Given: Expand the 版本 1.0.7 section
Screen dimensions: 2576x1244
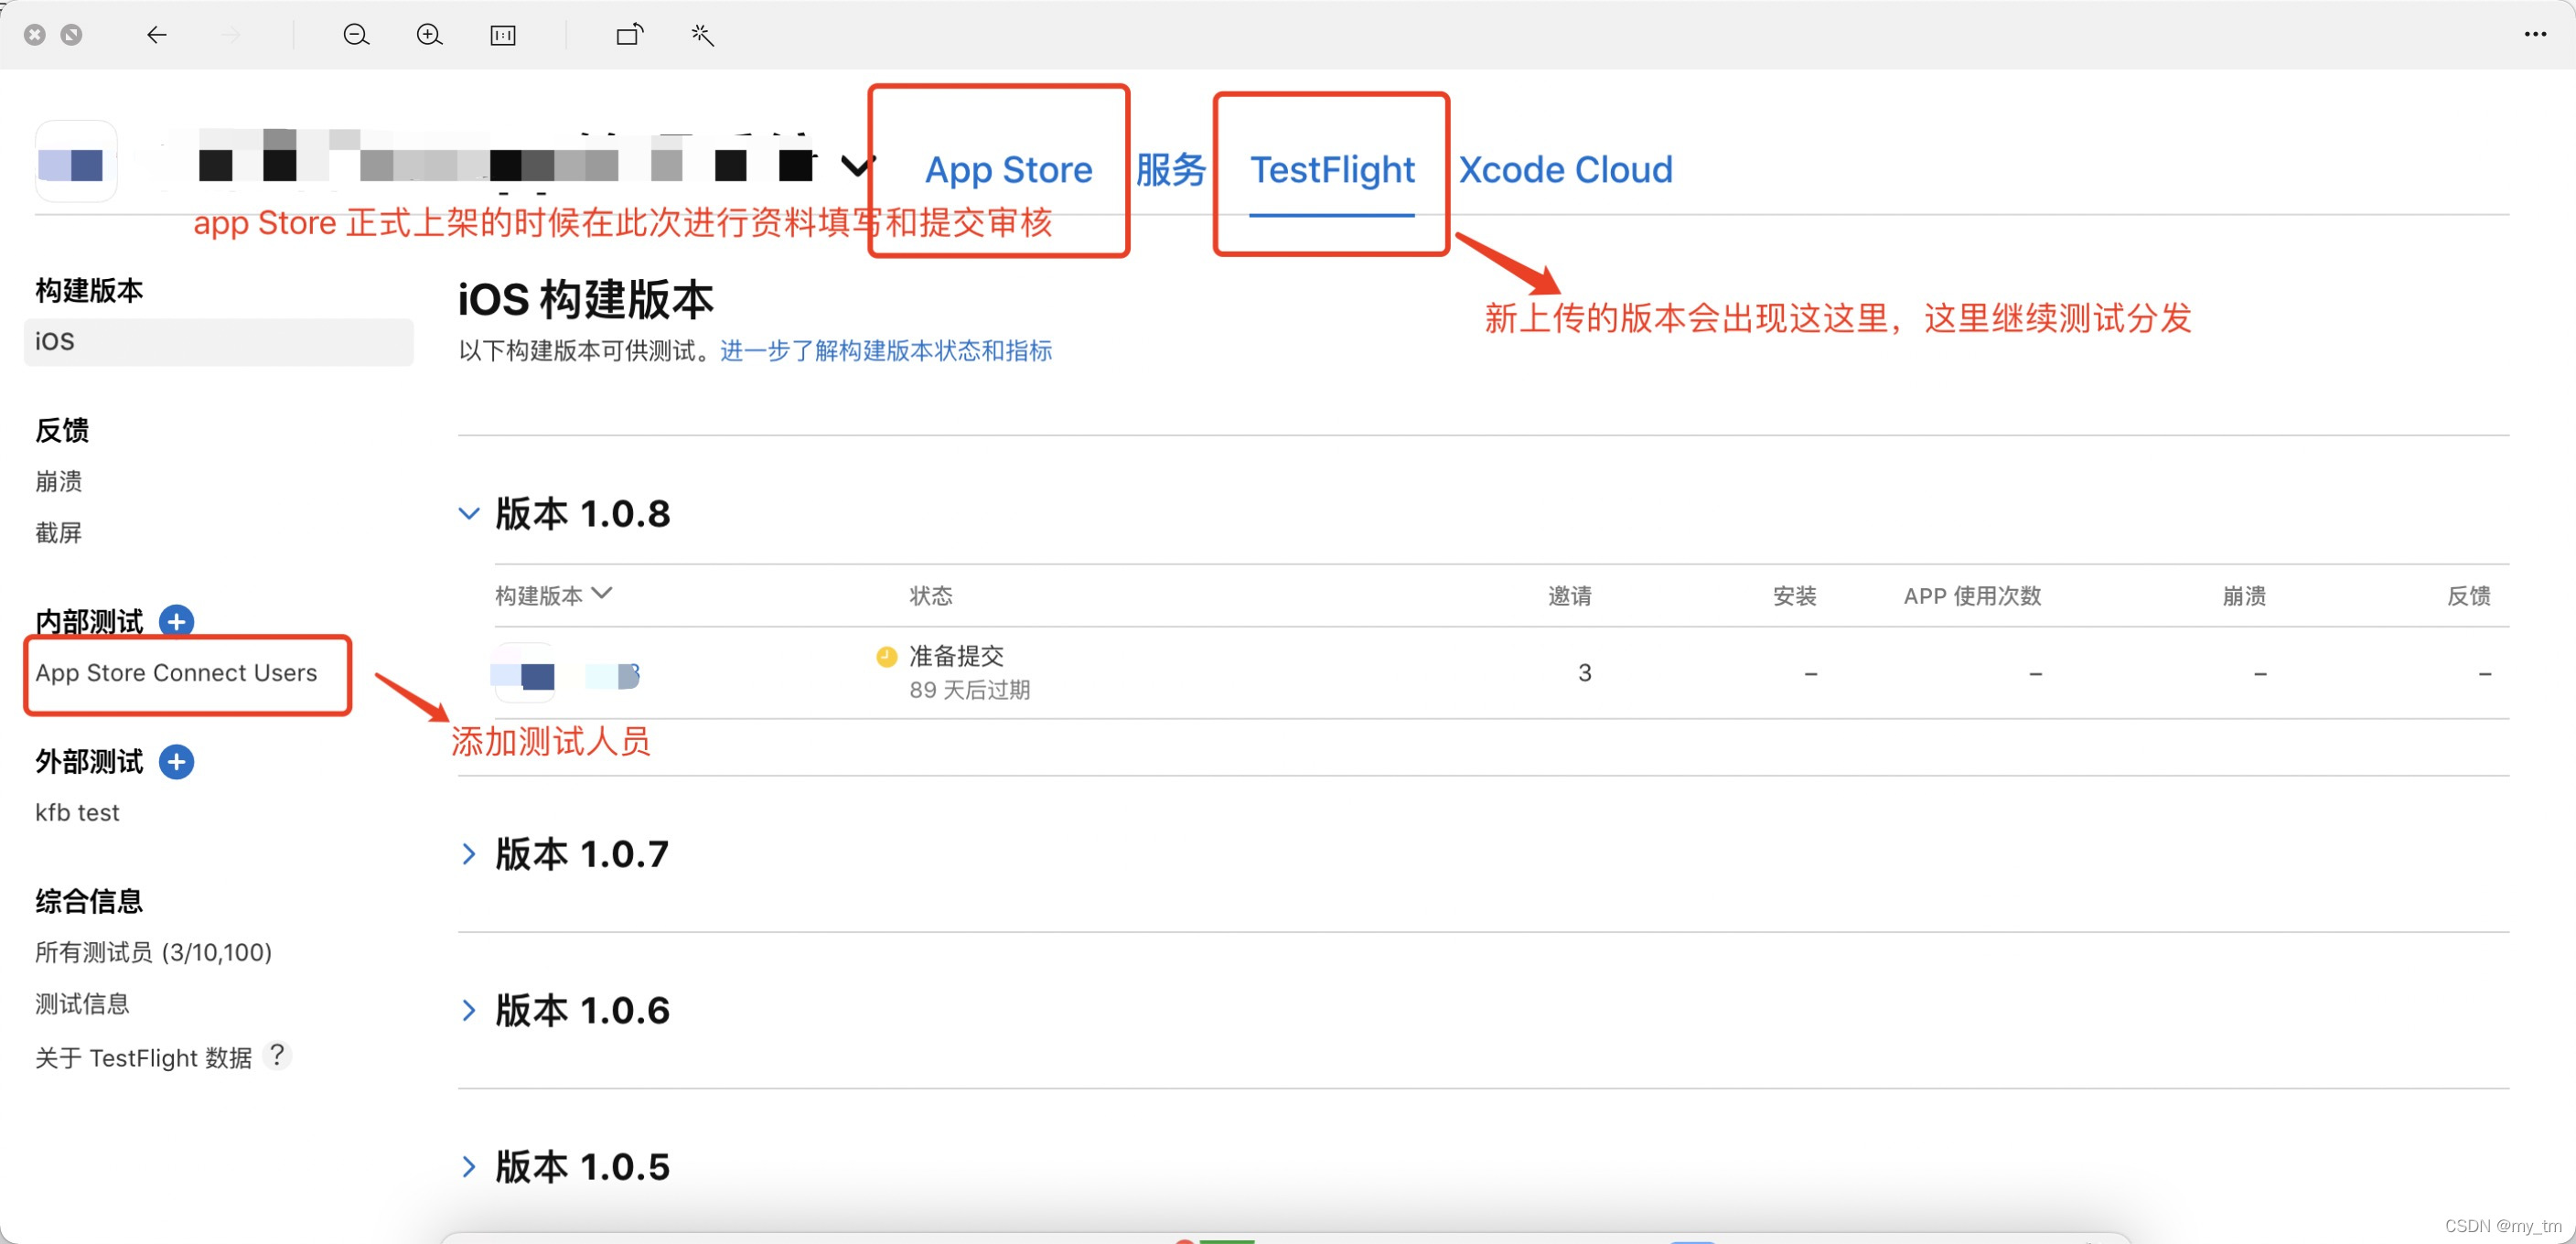Looking at the screenshot, I should click(x=469, y=854).
